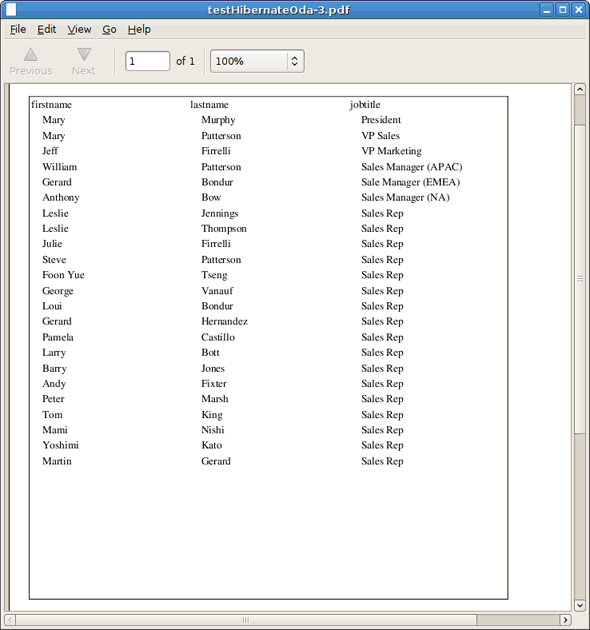
Task: Click the first name 'Barry'
Action: (55, 369)
